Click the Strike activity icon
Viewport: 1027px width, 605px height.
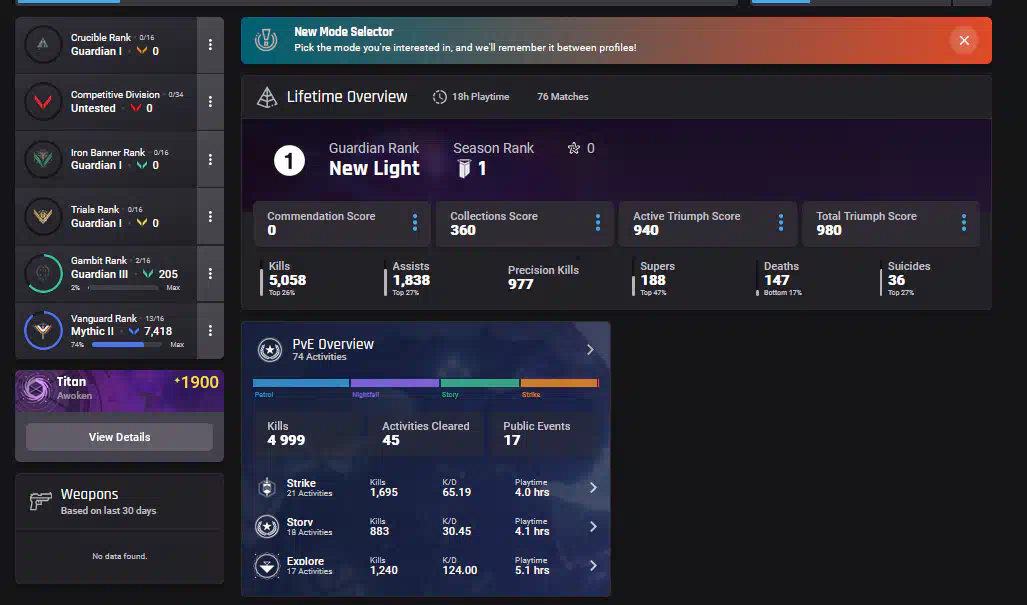click(x=267, y=488)
